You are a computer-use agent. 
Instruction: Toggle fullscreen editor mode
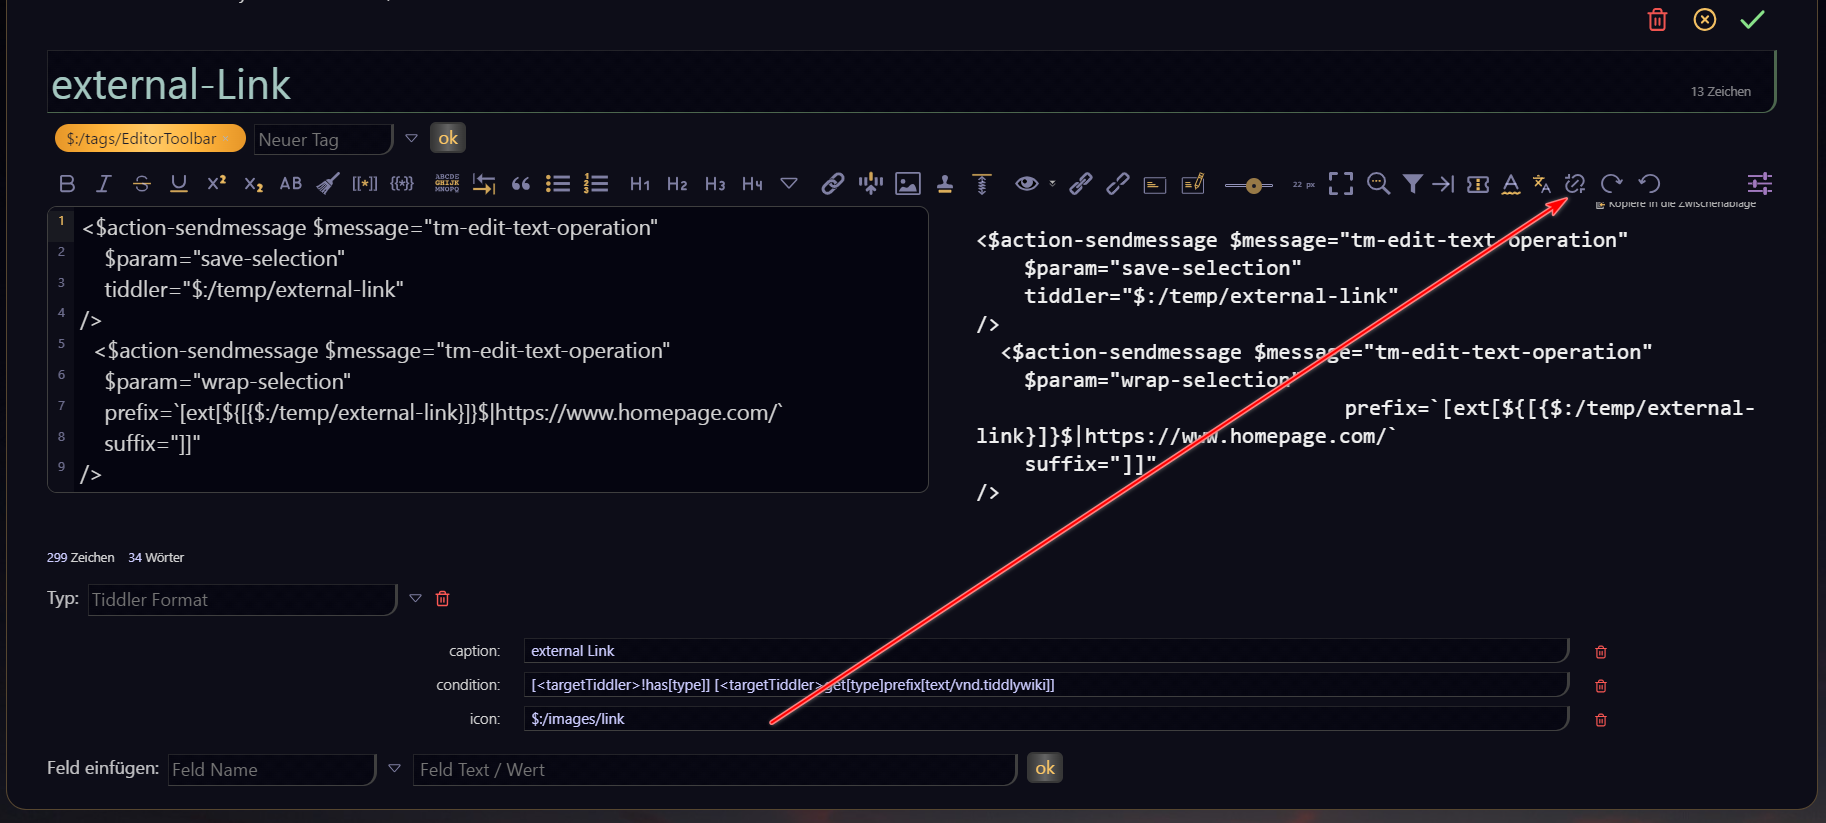point(1341,184)
